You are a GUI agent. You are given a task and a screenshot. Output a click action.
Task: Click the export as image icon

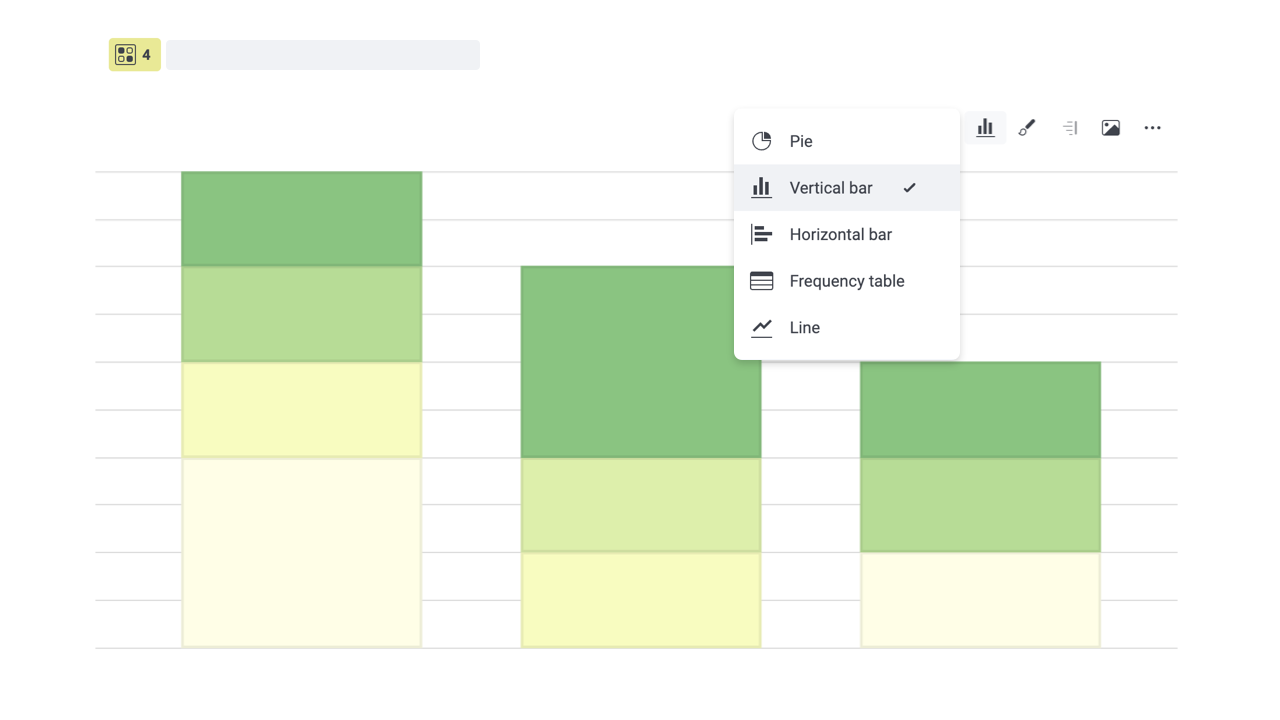pyautogui.click(x=1111, y=128)
